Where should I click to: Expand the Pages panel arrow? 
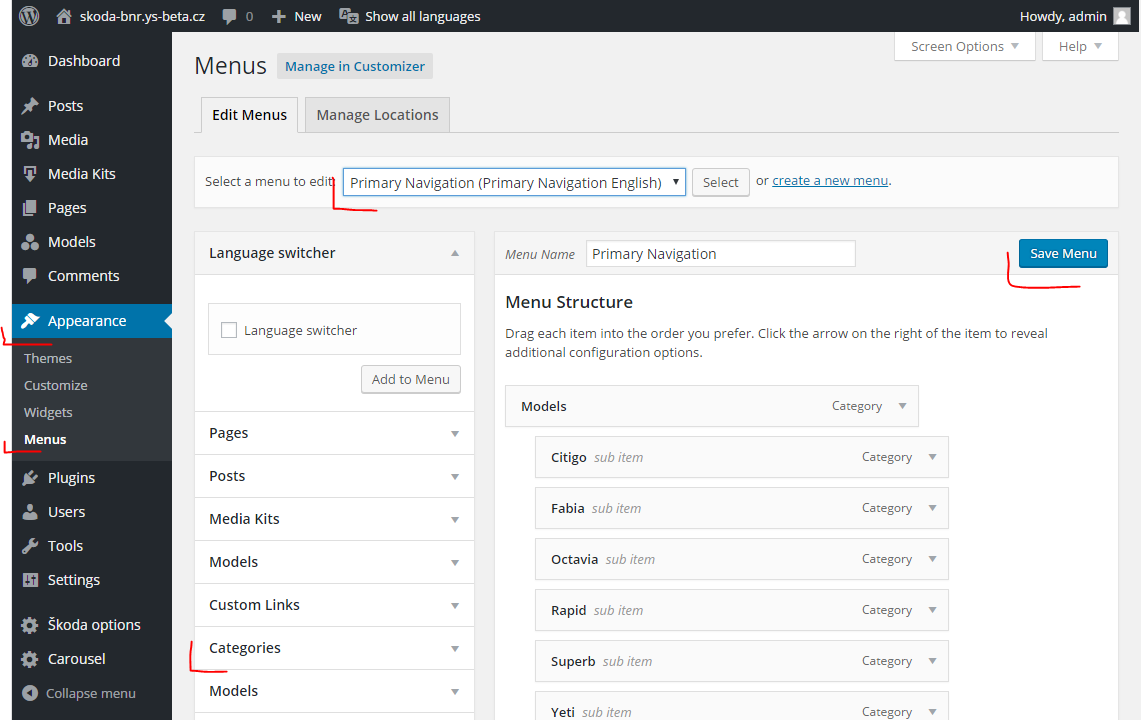455,434
